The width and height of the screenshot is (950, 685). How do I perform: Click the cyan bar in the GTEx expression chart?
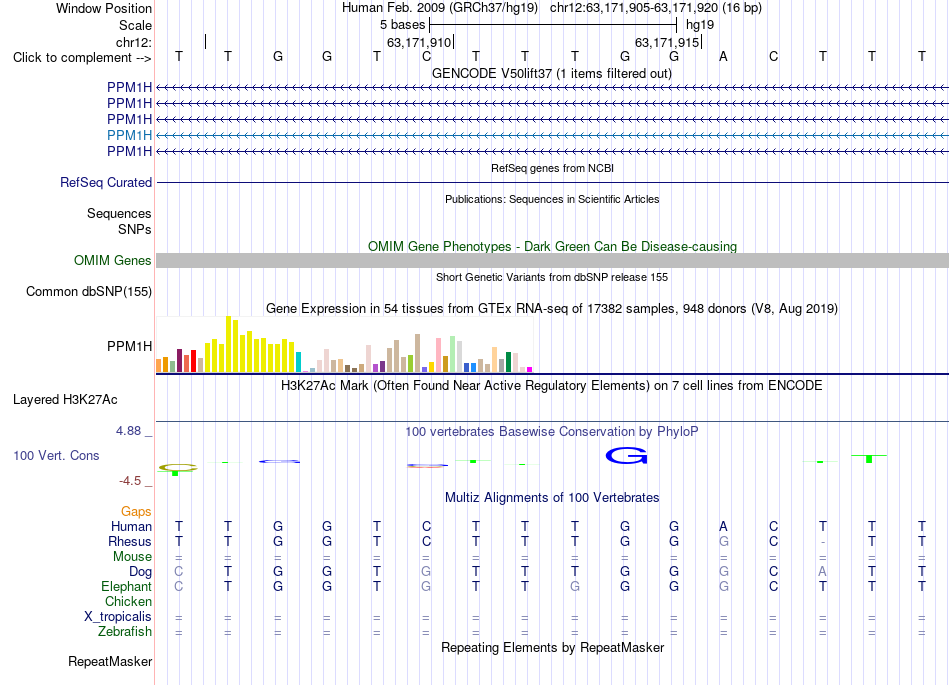tap(298, 362)
